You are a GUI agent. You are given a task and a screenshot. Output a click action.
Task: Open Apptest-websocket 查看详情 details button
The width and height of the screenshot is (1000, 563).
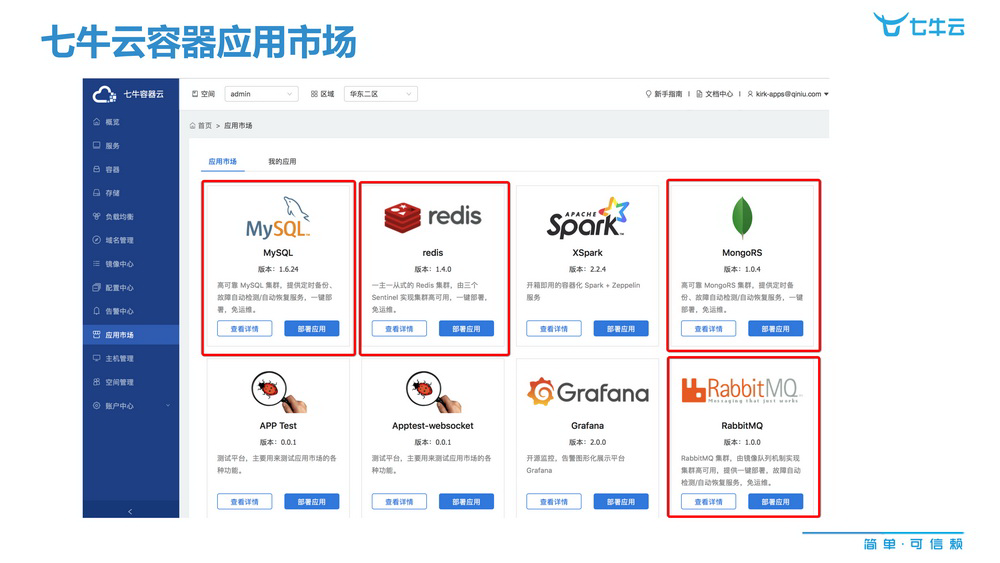(399, 502)
